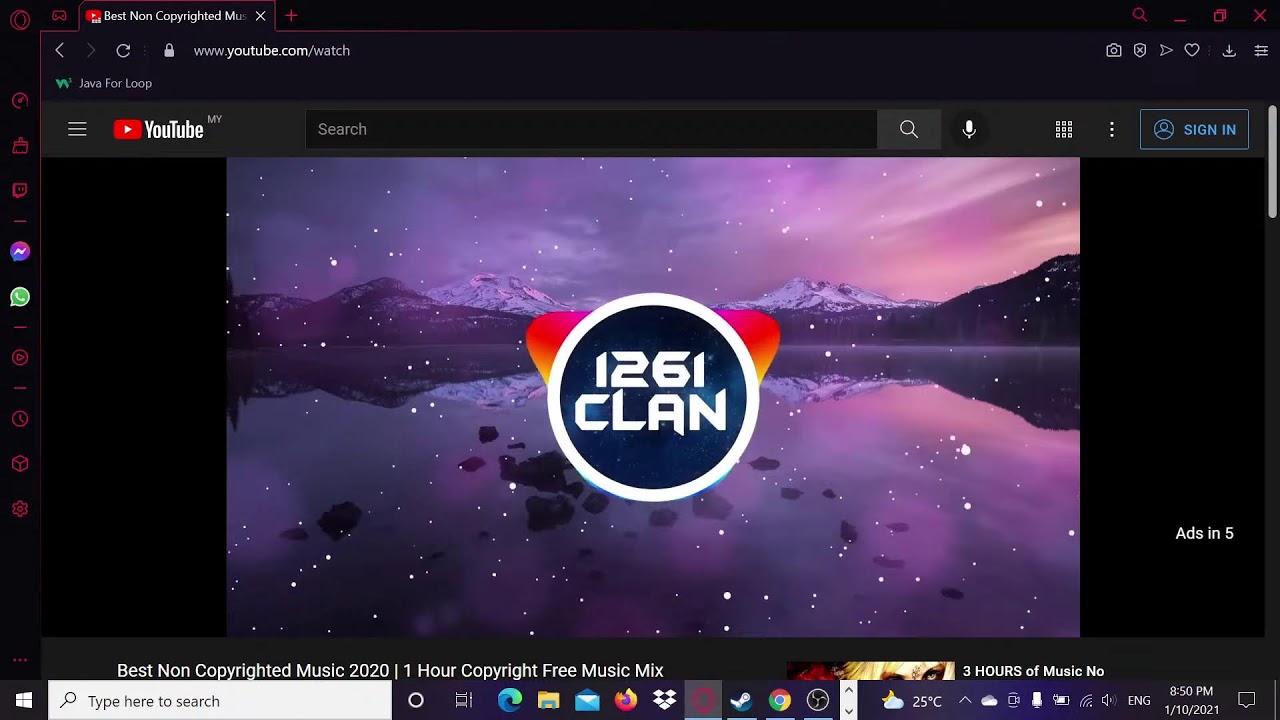Click suggested video thumbnail
This screenshot has height=720, width=1280.
pyautogui.click(x=870, y=671)
